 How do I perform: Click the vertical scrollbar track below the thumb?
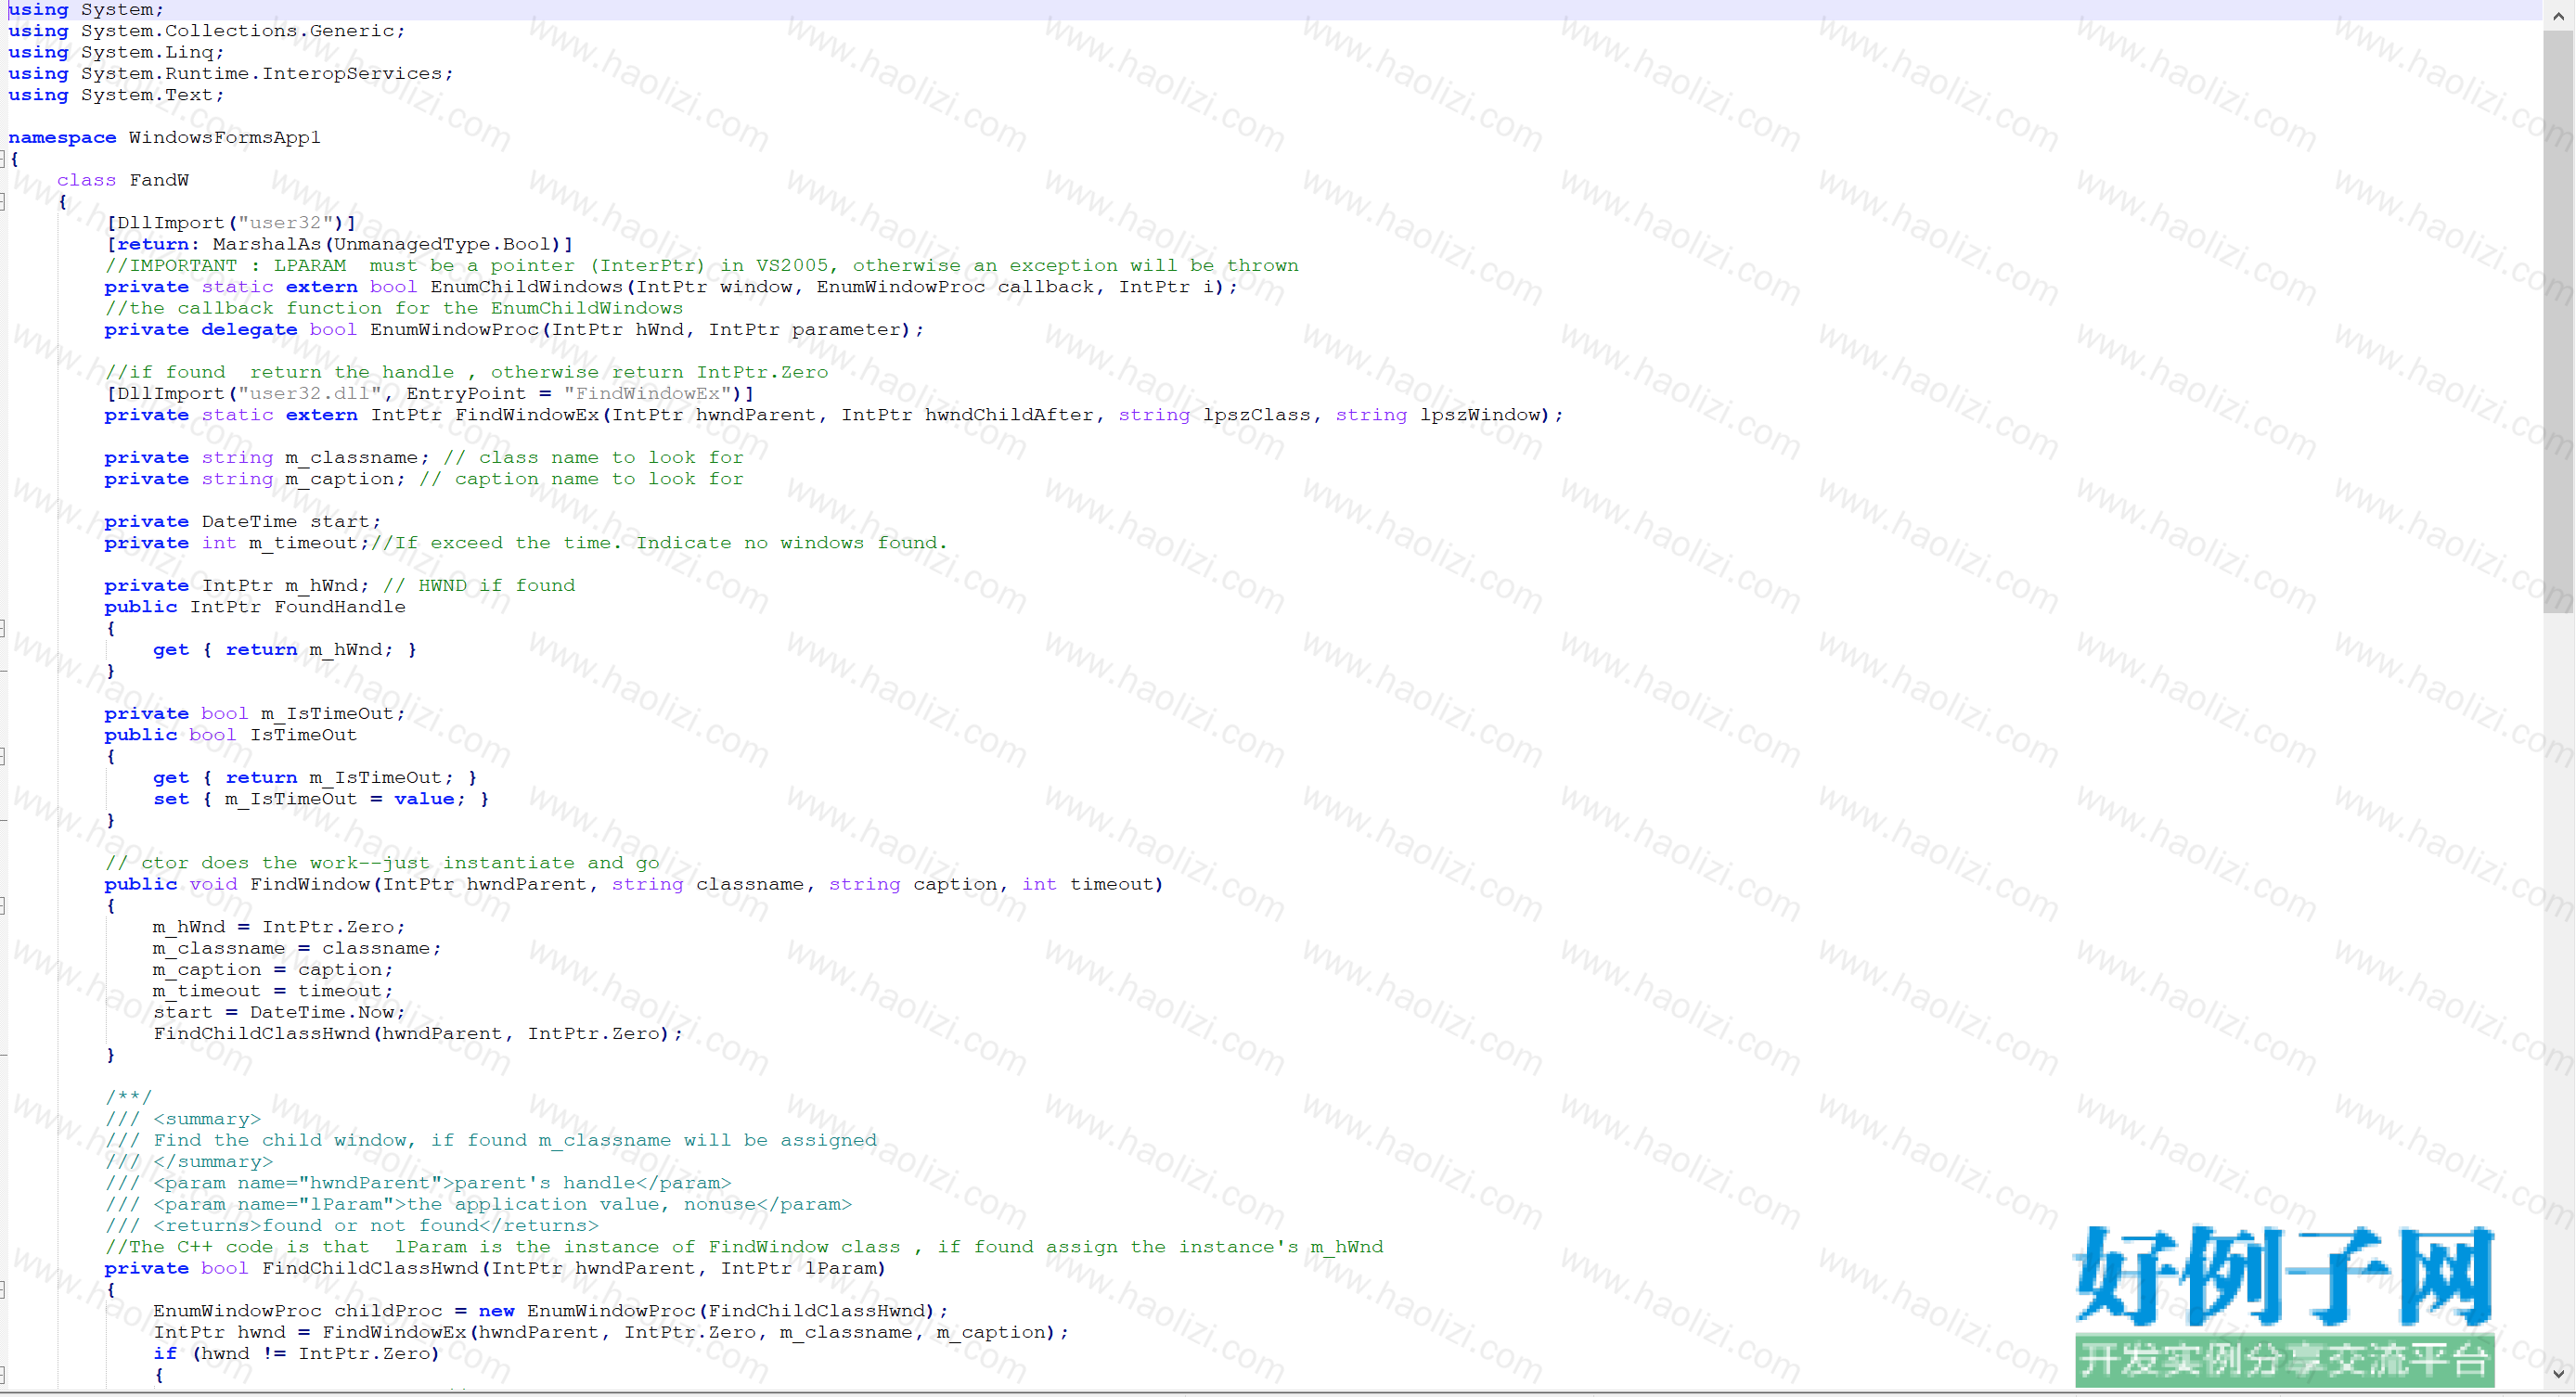pyautogui.click(x=2558, y=985)
